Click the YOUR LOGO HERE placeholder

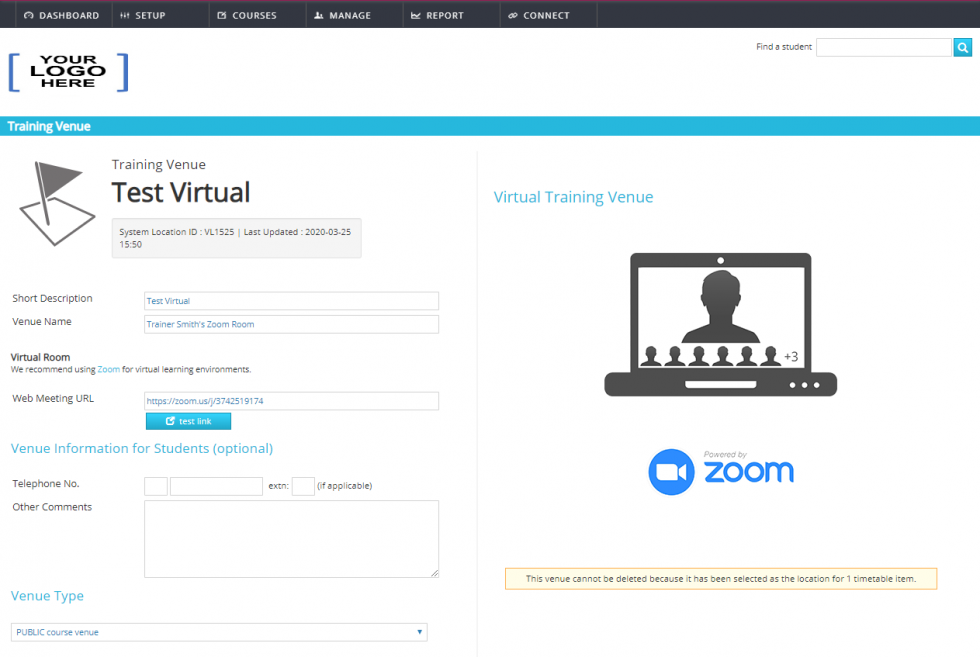68,72
